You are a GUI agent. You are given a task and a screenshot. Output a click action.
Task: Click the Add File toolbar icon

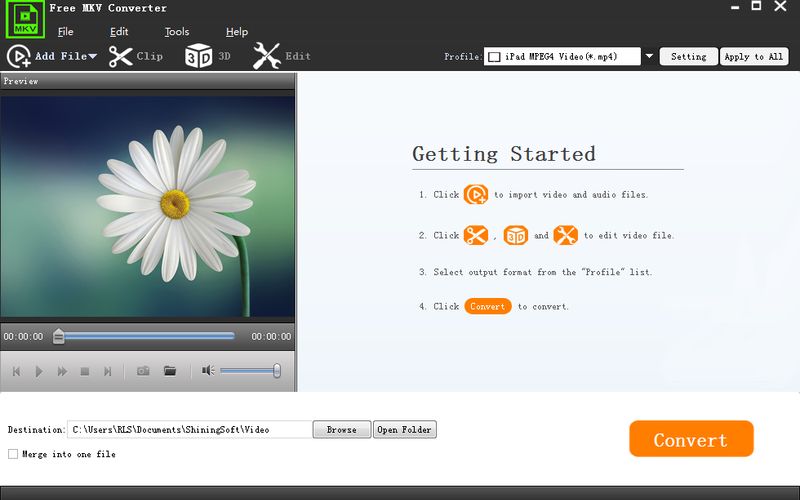(20, 57)
